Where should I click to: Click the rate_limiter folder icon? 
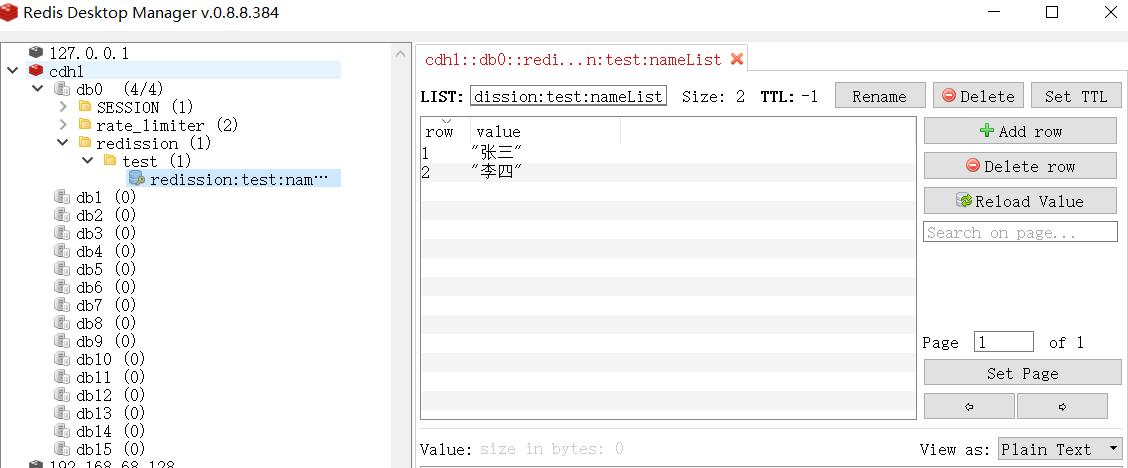coord(84,125)
